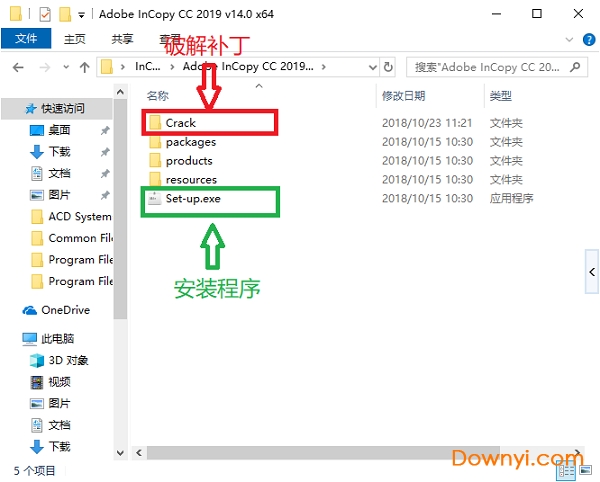600x482 pixels.
Task: Open the quick access toolbar customize dropdown
Action: coord(81,15)
